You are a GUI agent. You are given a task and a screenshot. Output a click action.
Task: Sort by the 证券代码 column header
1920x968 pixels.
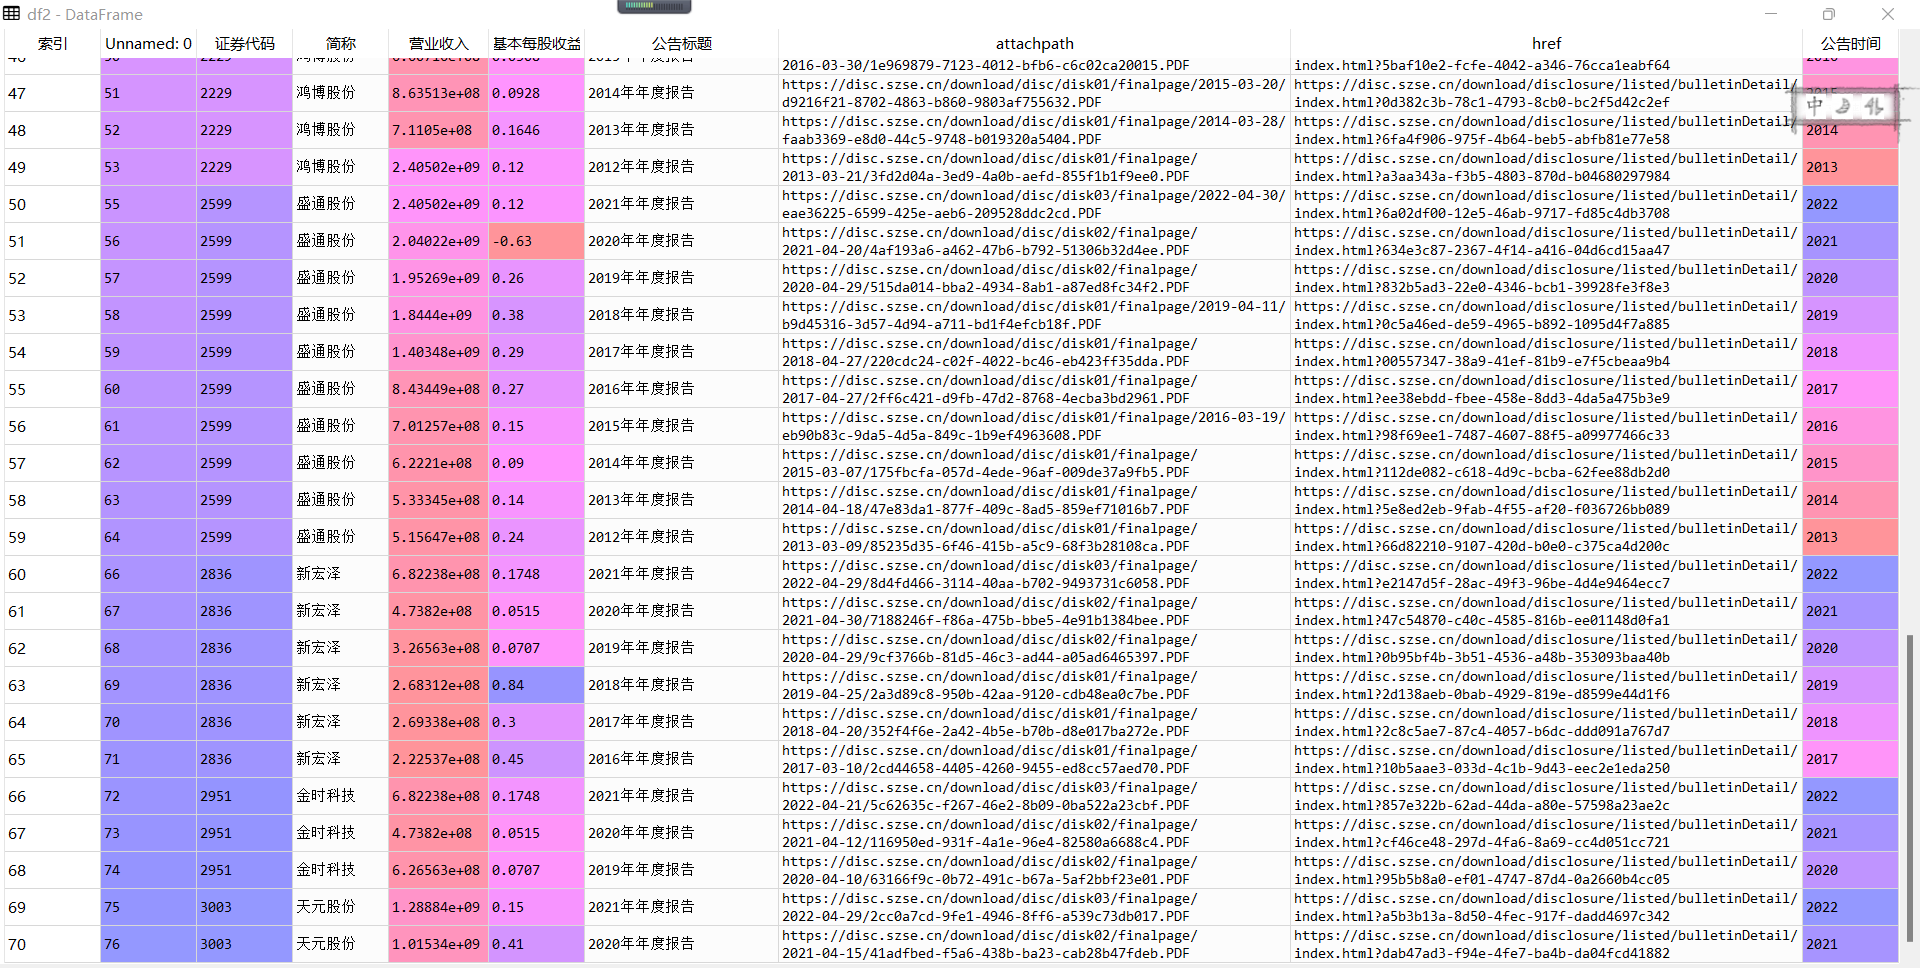(x=244, y=43)
